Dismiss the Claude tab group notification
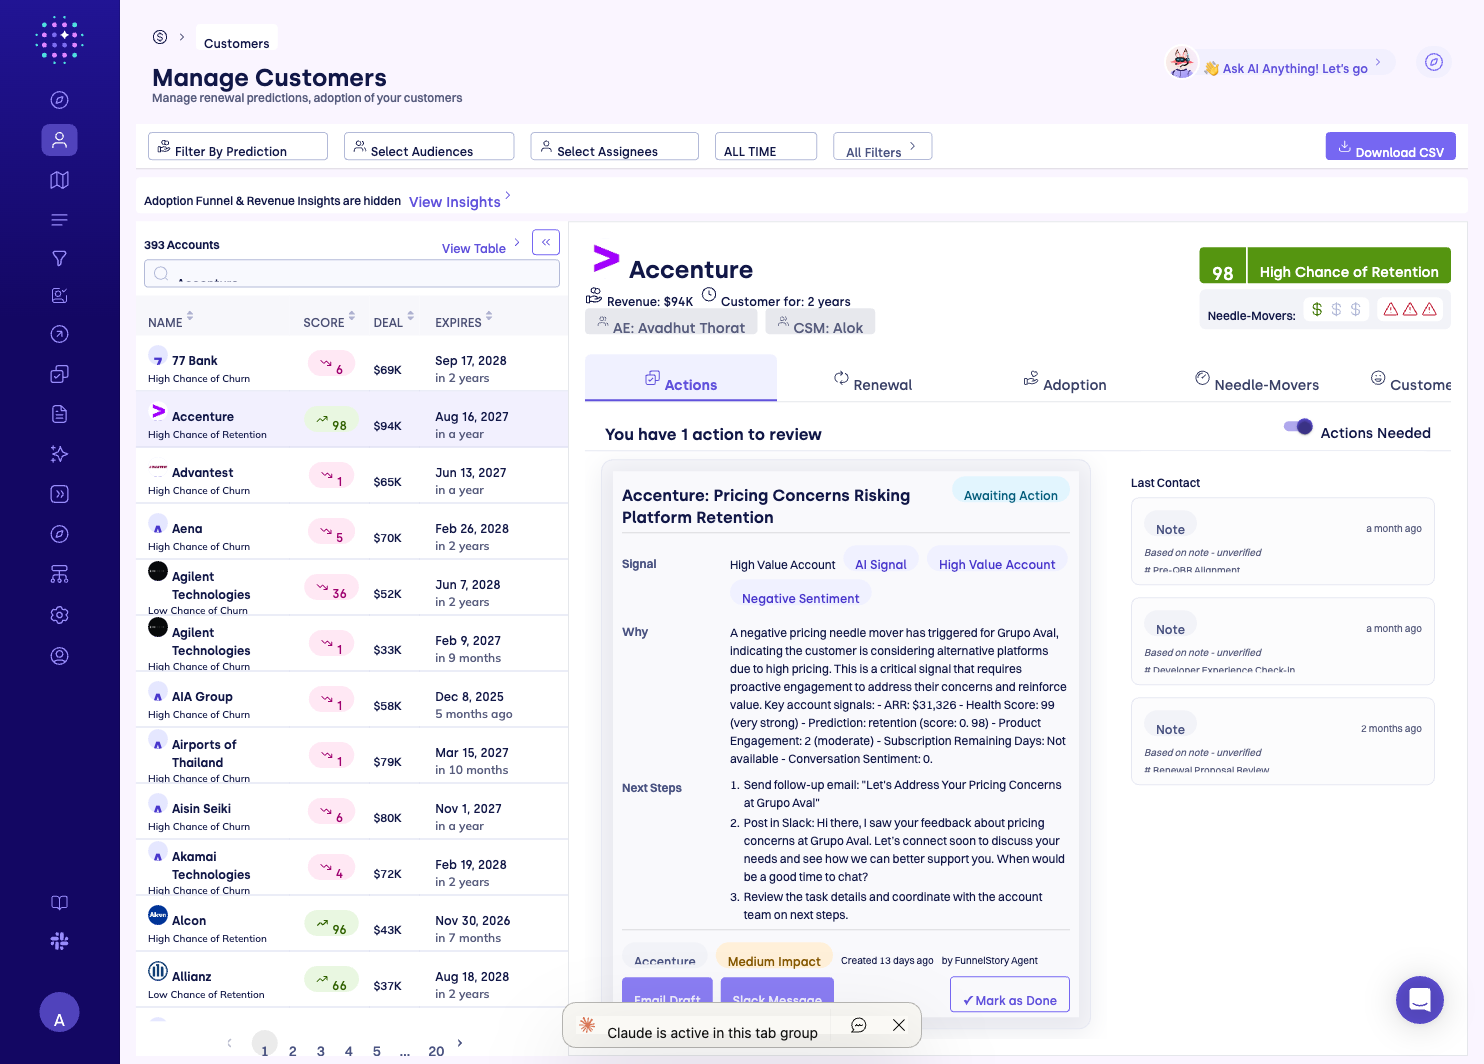The height and width of the screenshot is (1064, 1484). coord(899,1025)
